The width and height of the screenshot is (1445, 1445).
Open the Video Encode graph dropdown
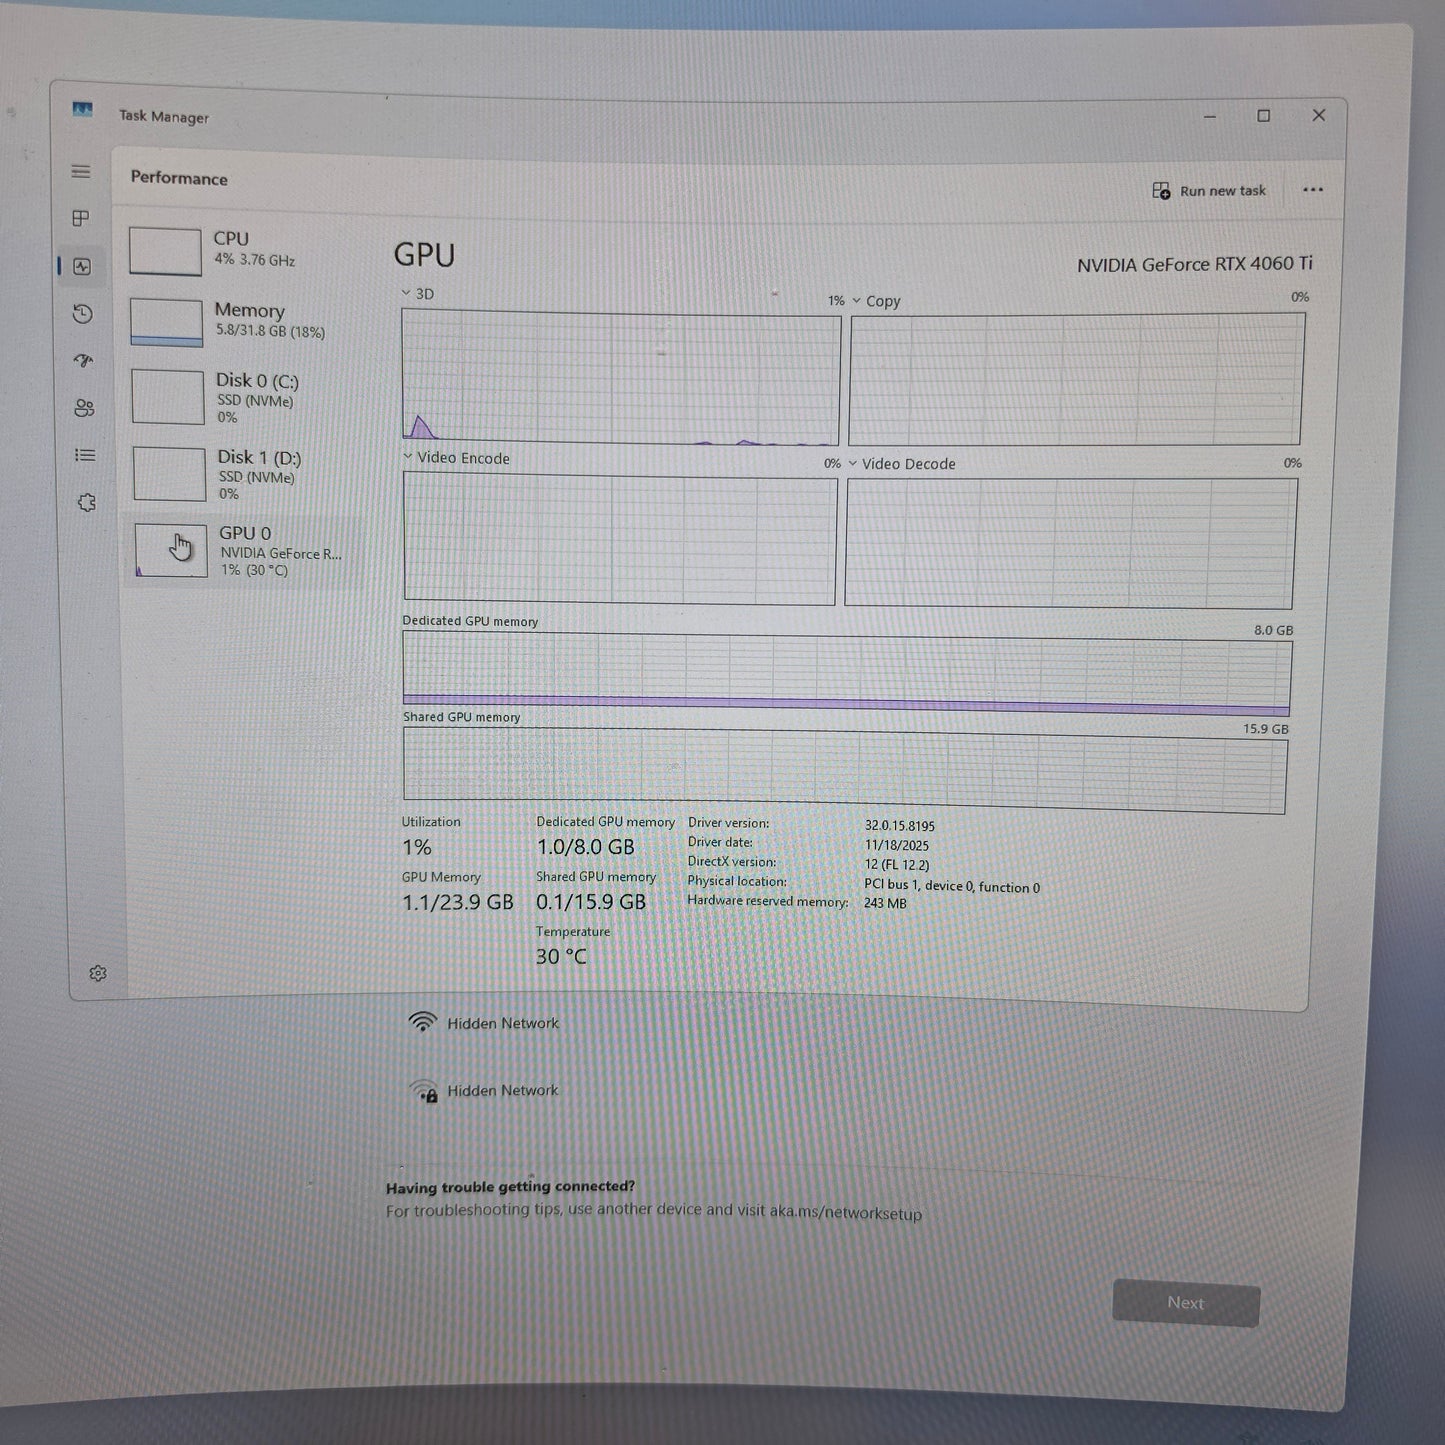408,457
